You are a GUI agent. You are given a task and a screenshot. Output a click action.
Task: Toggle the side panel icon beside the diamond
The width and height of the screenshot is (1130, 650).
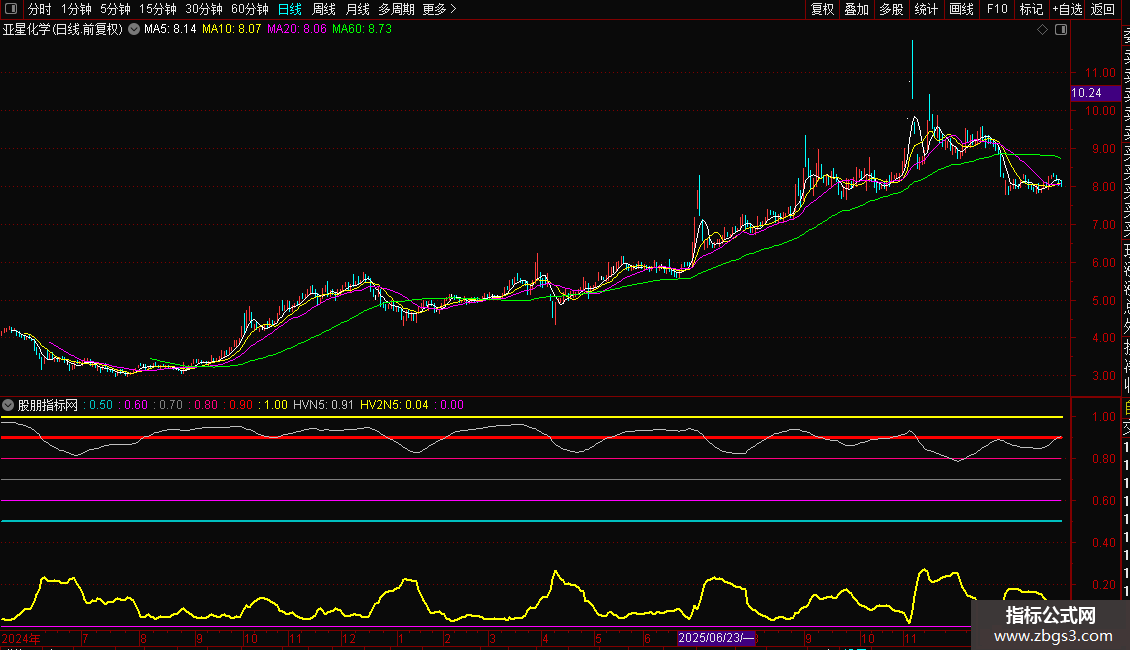click(x=1061, y=30)
